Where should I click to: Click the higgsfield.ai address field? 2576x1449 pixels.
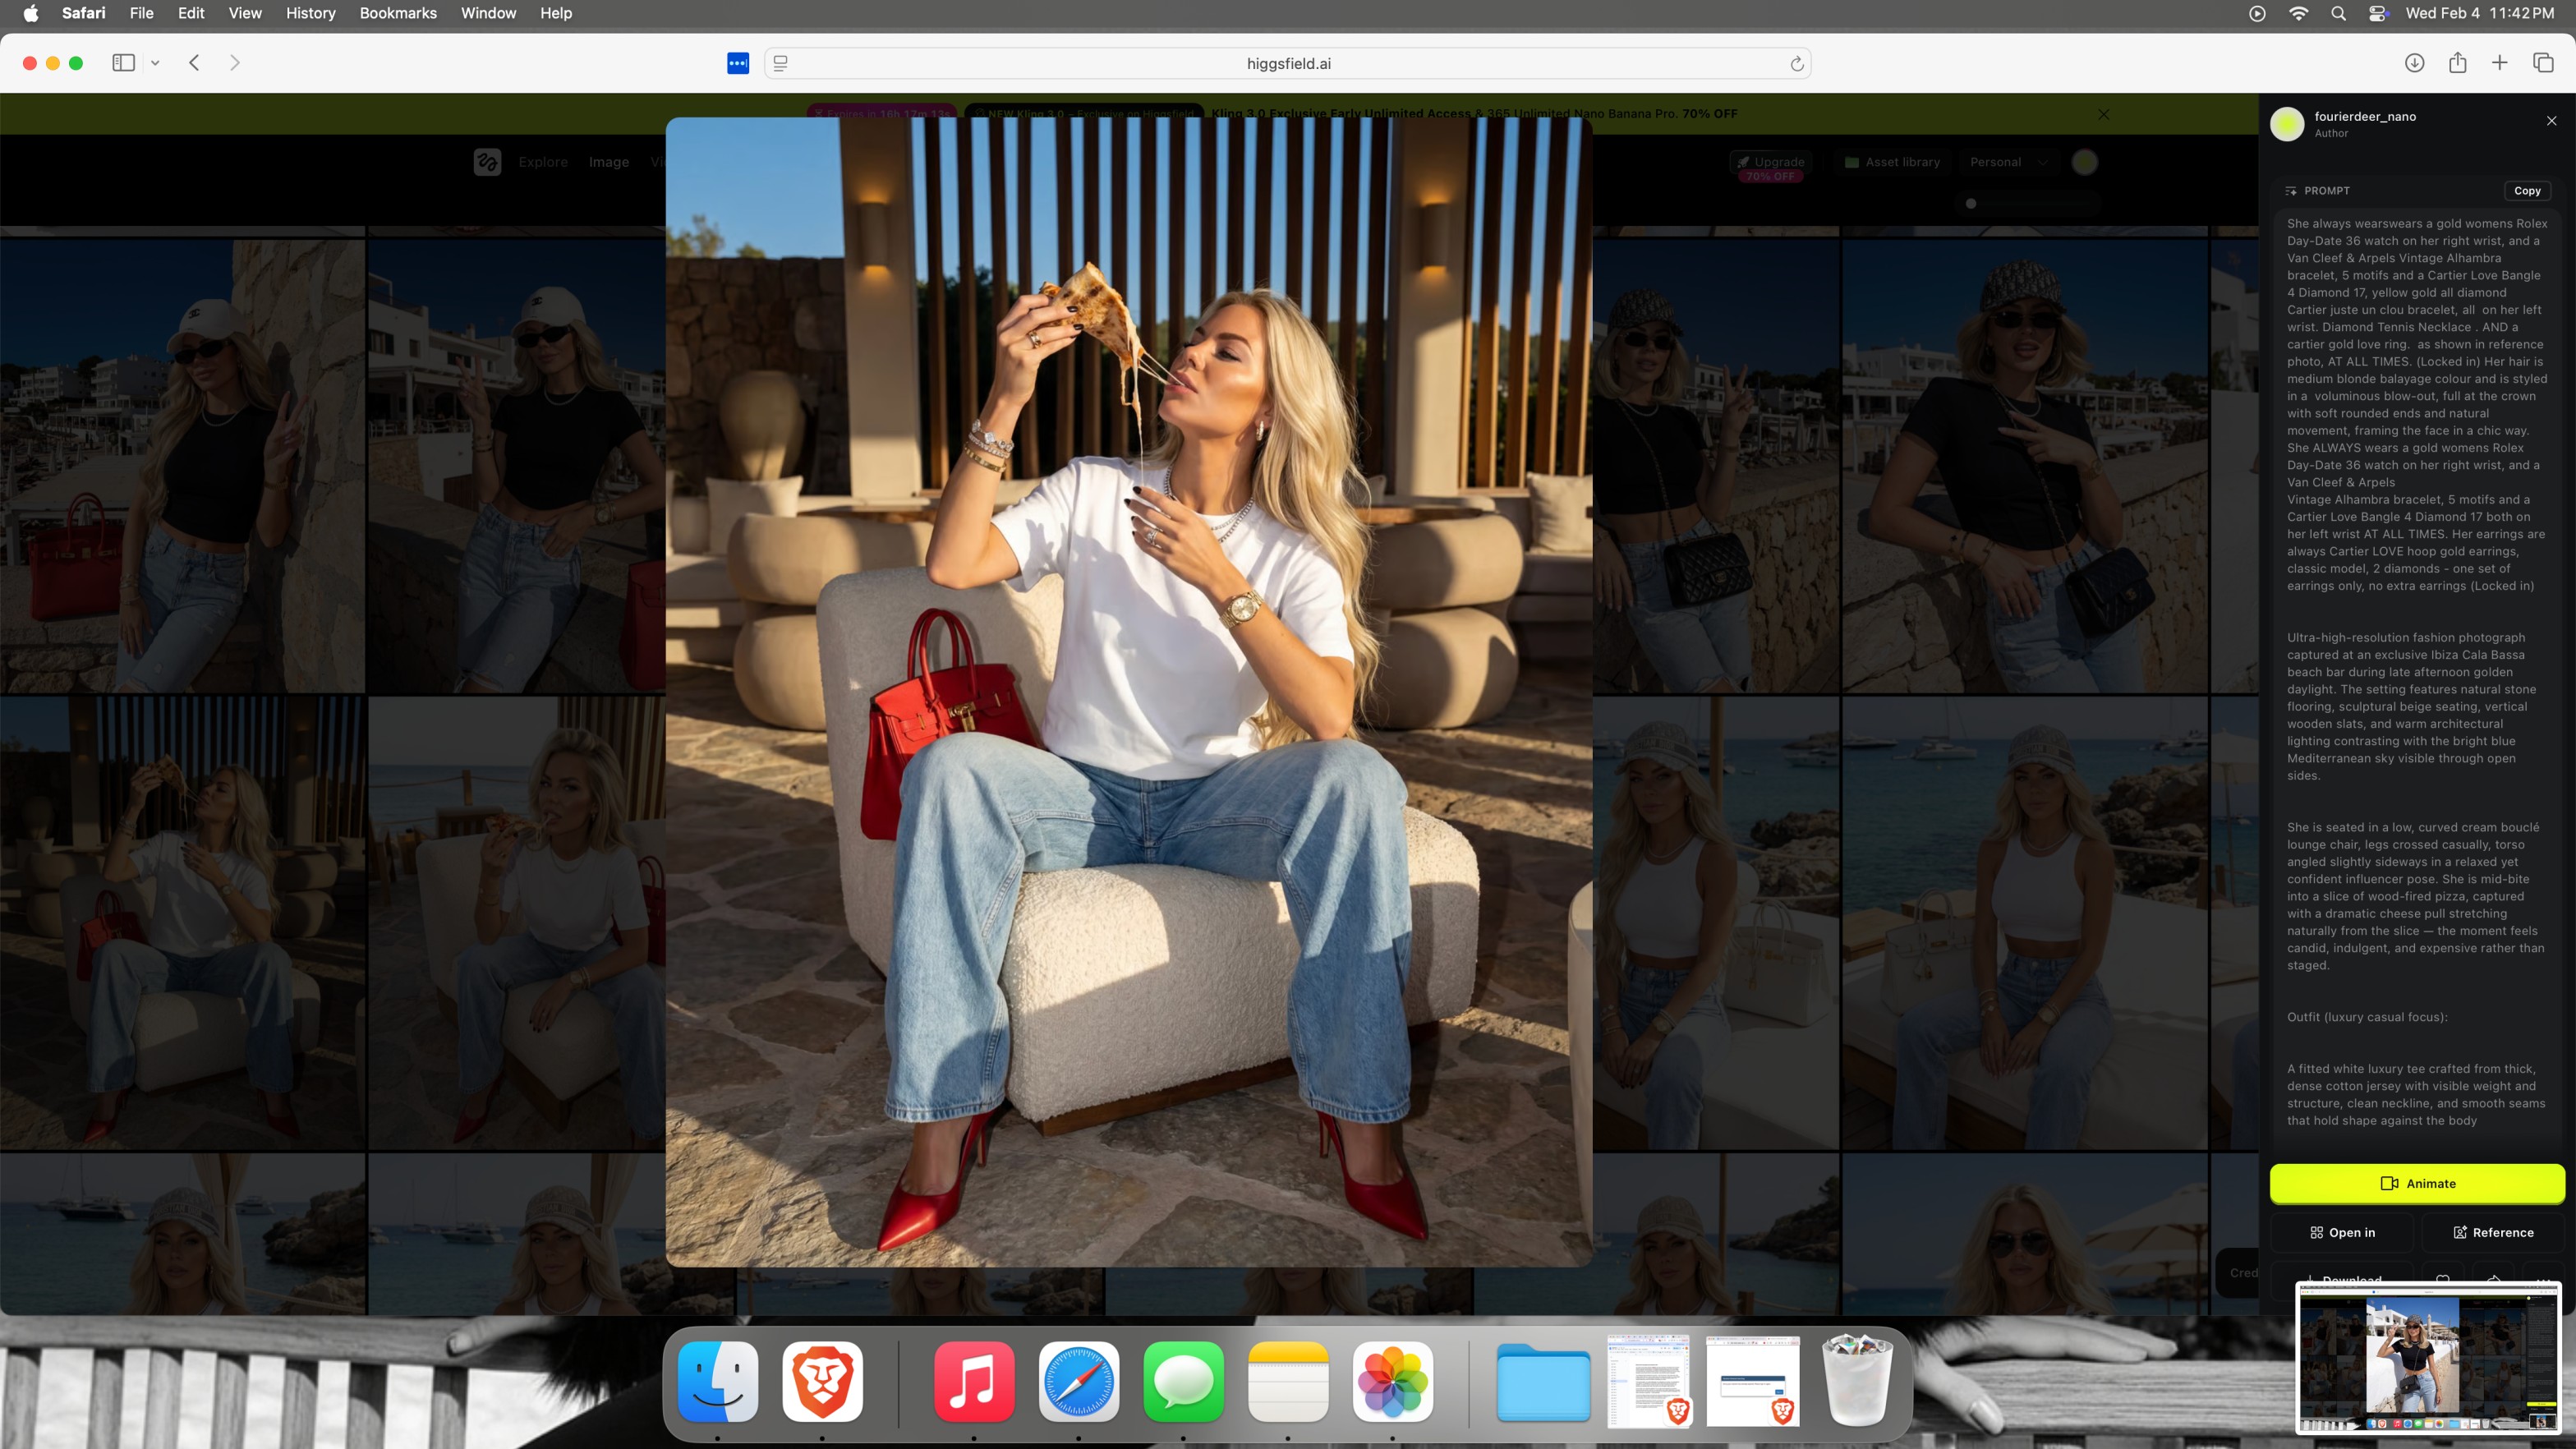click(x=1287, y=64)
